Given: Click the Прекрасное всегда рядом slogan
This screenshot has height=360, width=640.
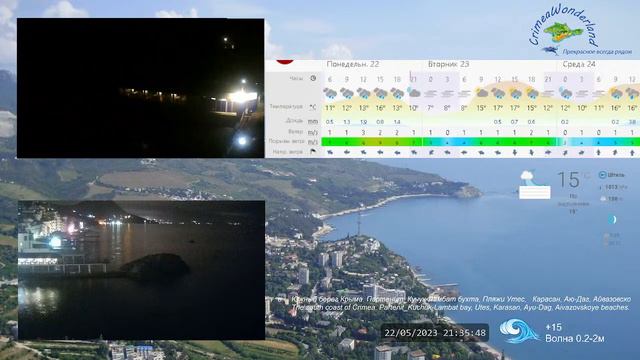Looking at the screenshot, I should 597,52.
